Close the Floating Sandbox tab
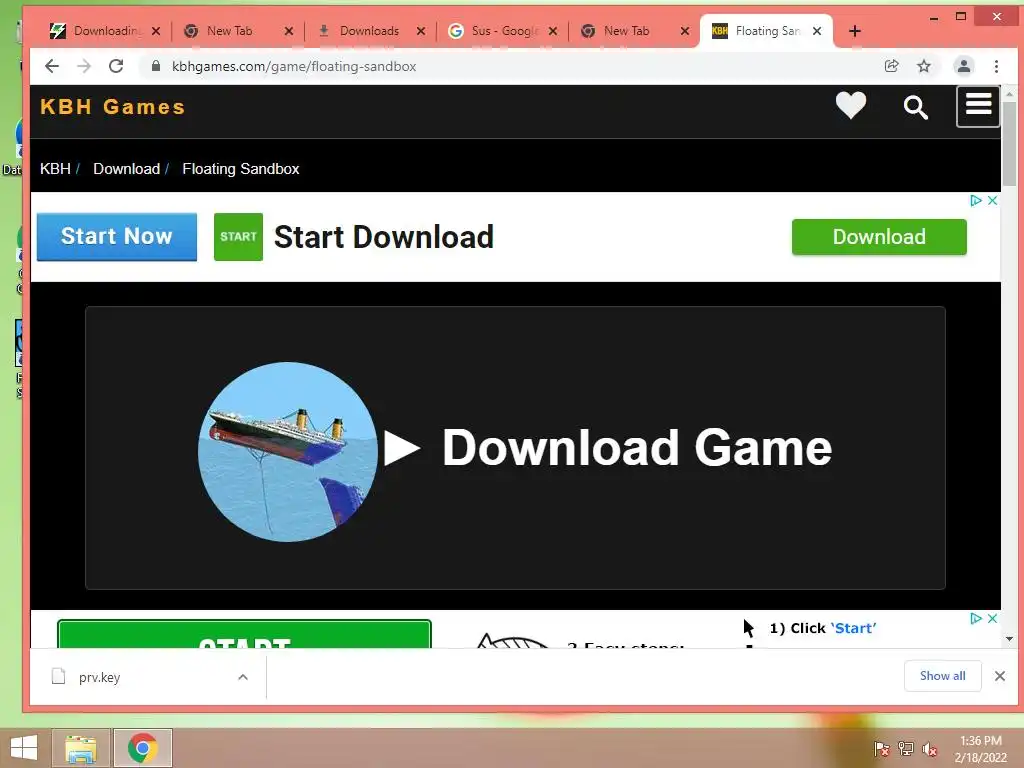The height and width of the screenshot is (768, 1024). tap(817, 31)
